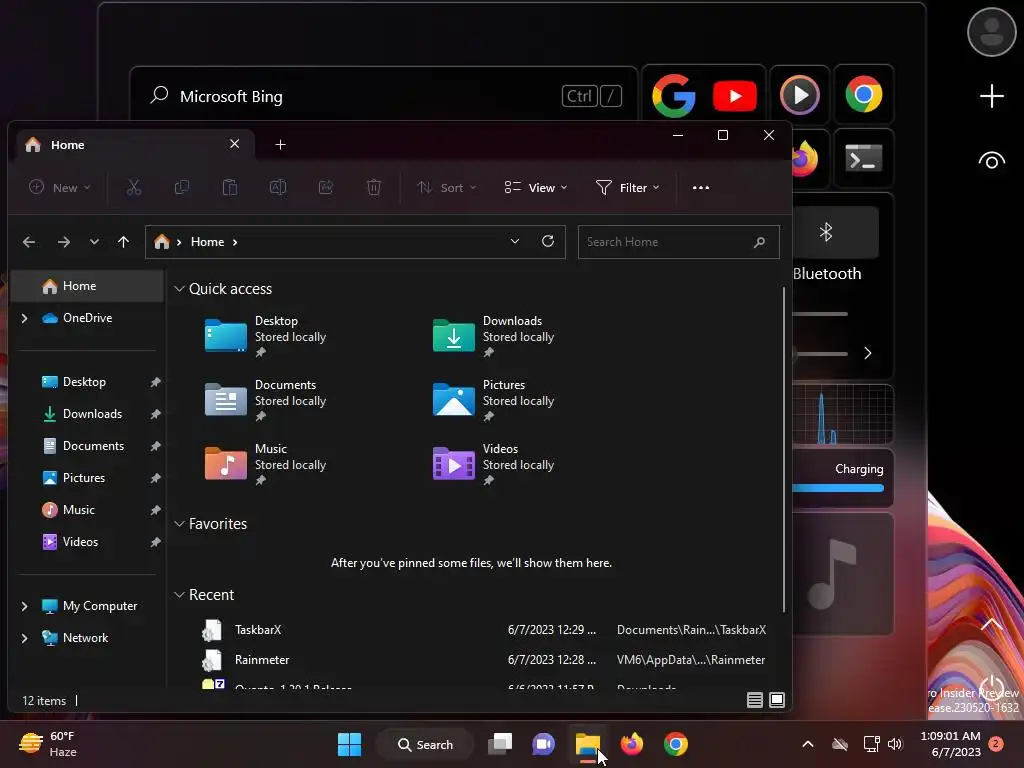Switch to details view icon in status bar
The image size is (1024, 768).
click(754, 700)
